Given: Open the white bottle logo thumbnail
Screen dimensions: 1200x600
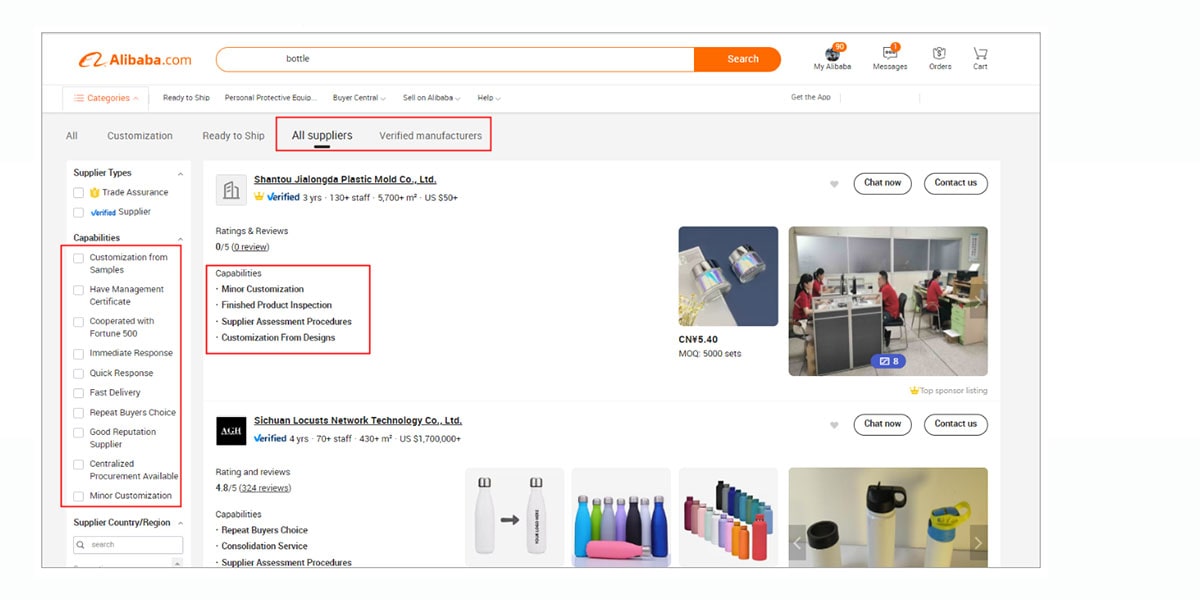Looking at the screenshot, I should tap(515, 517).
